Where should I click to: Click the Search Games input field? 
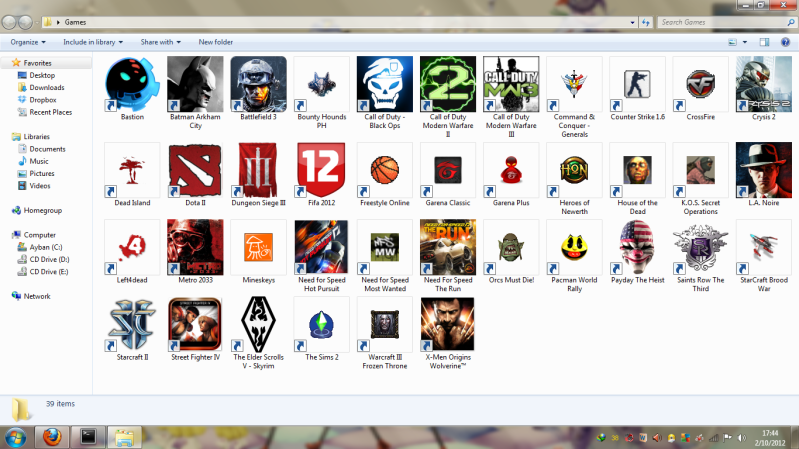724,22
